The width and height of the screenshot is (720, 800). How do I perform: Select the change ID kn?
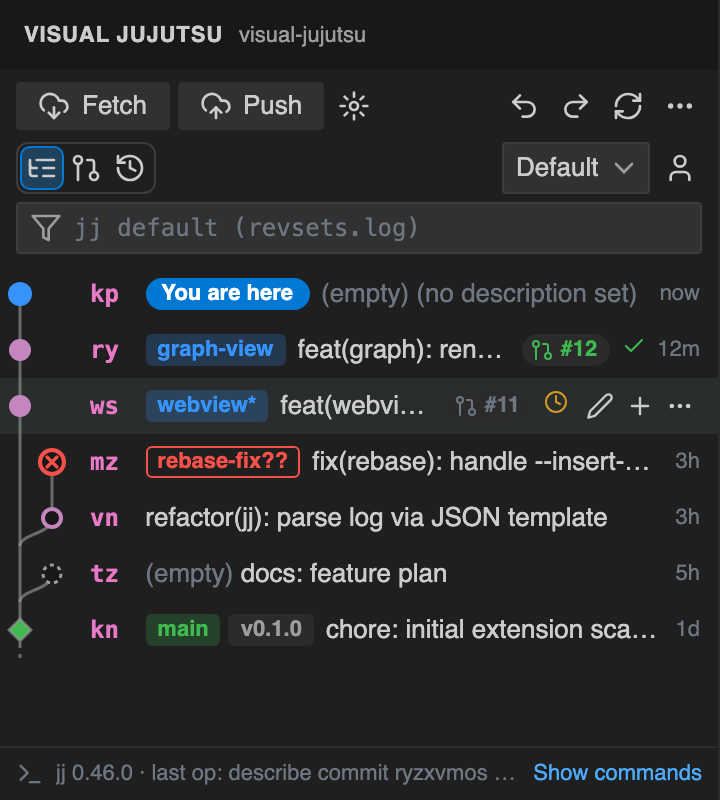point(104,630)
